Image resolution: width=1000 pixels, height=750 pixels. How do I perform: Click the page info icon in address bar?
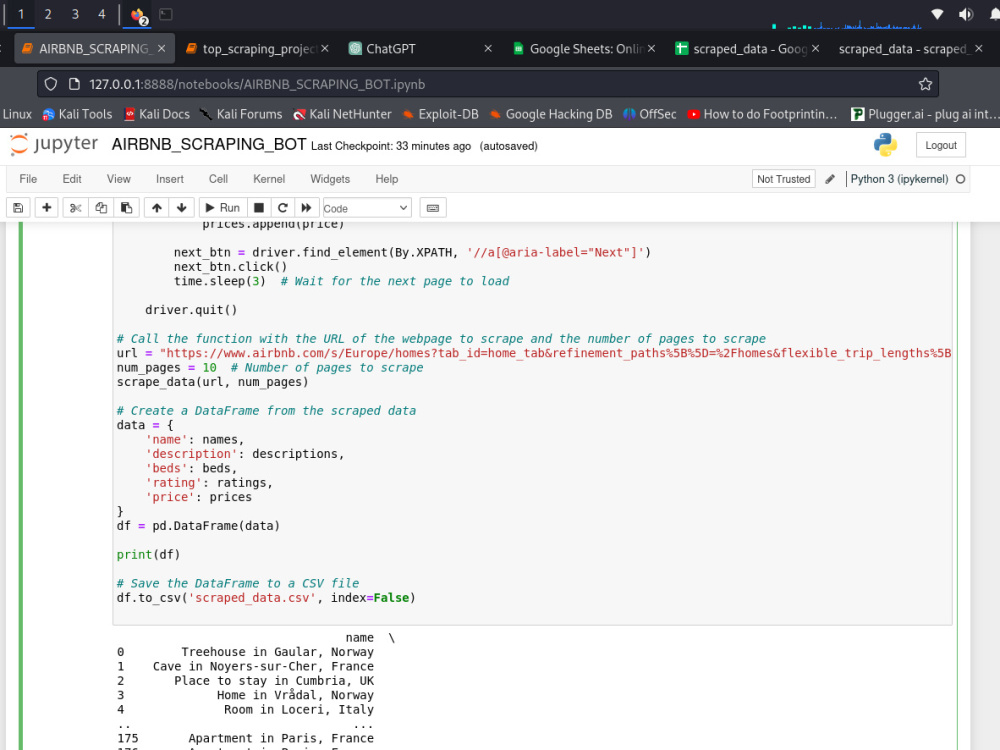pos(74,84)
